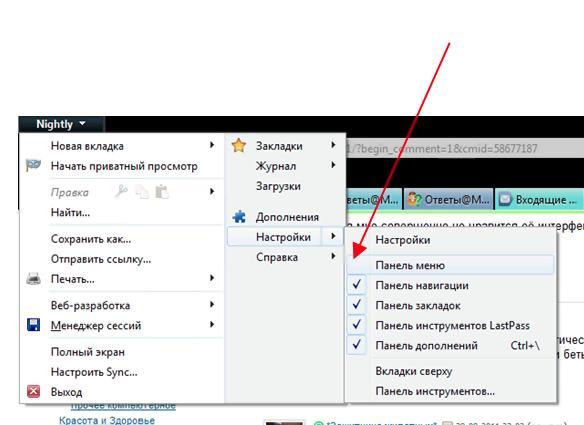Open the Nightly application menu button
Screen dimensions: 584x425
pos(61,124)
